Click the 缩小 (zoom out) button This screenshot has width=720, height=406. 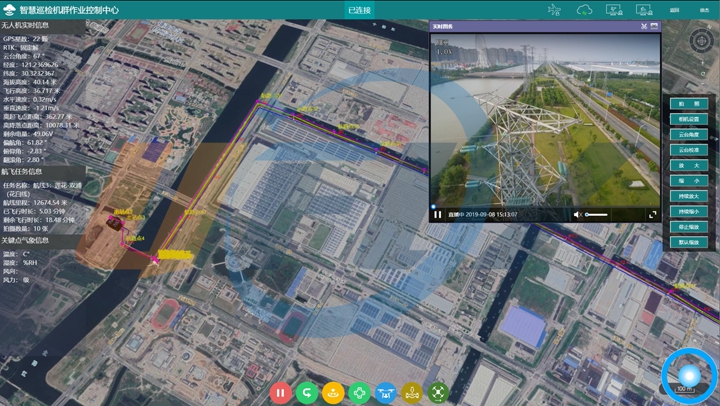pyautogui.click(x=689, y=180)
